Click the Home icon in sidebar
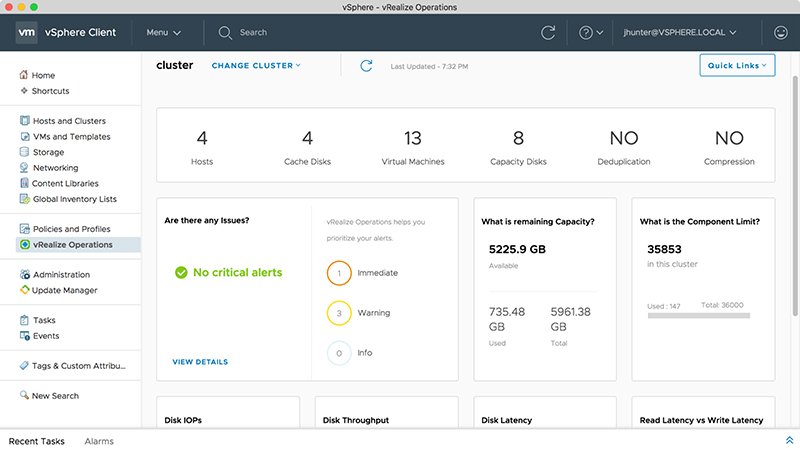 click(x=24, y=75)
